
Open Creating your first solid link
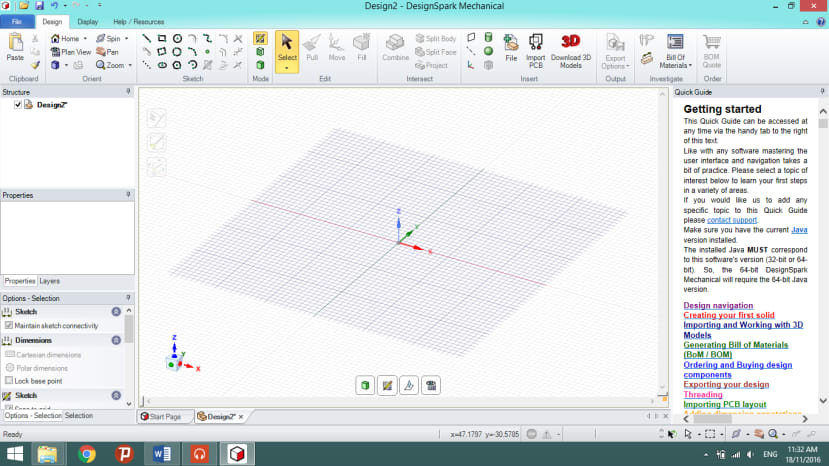pyautogui.click(x=729, y=315)
